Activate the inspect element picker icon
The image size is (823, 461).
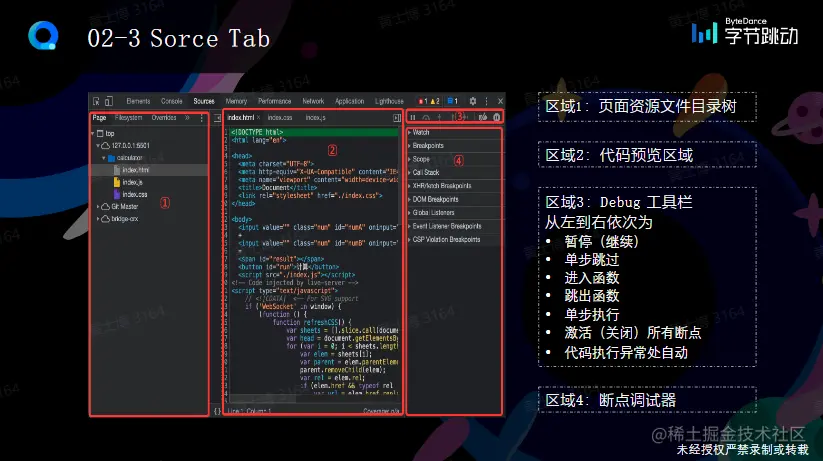coord(96,101)
